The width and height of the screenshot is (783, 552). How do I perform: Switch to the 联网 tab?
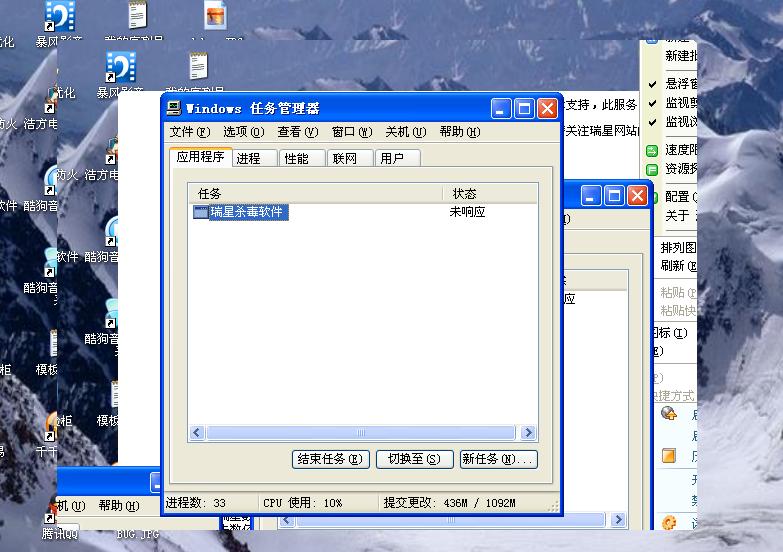[350, 158]
